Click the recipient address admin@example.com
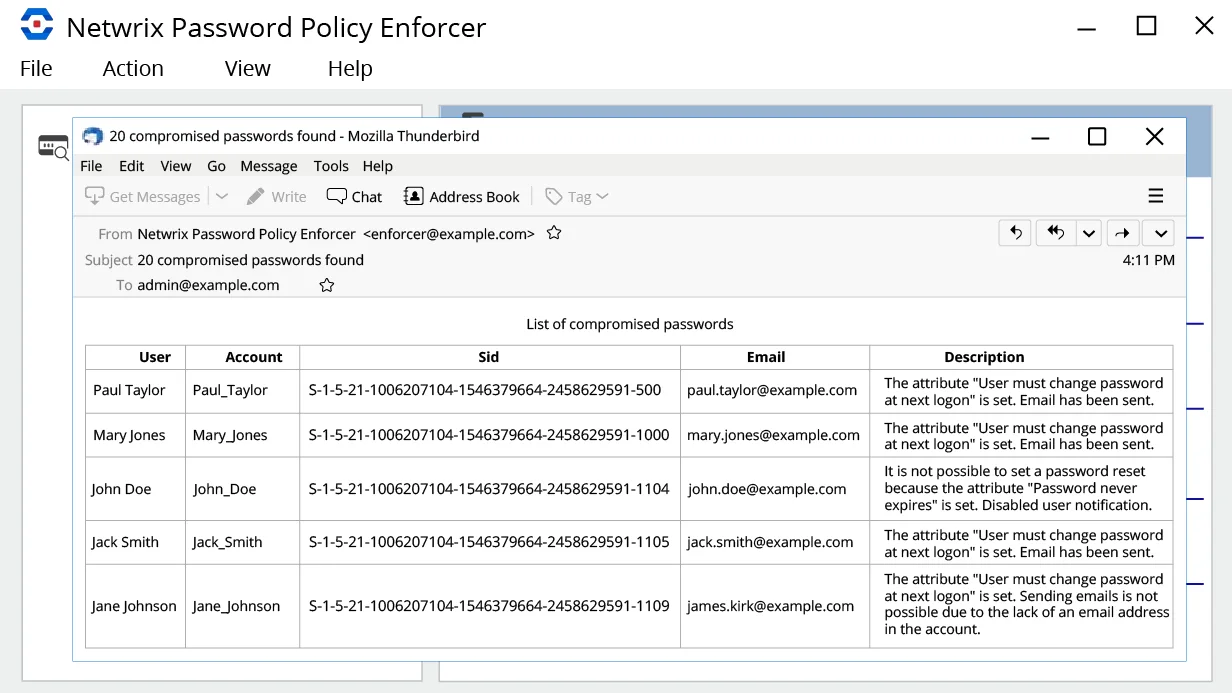1232x693 pixels. pos(208,285)
